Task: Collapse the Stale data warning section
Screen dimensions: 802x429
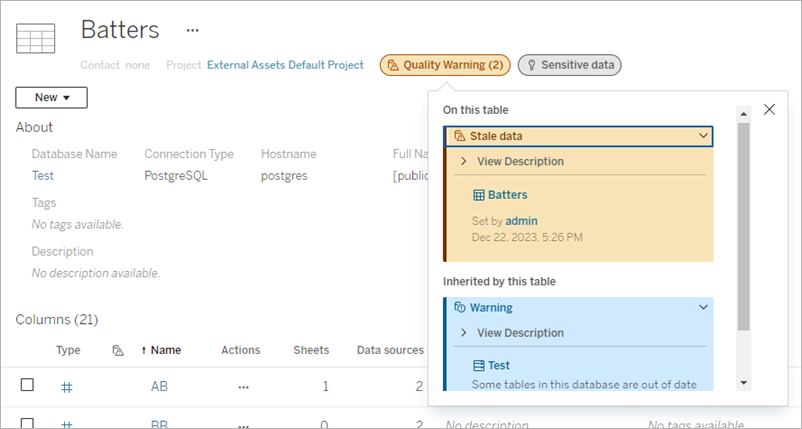Action: pyautogui.click(x=704, y=136)
